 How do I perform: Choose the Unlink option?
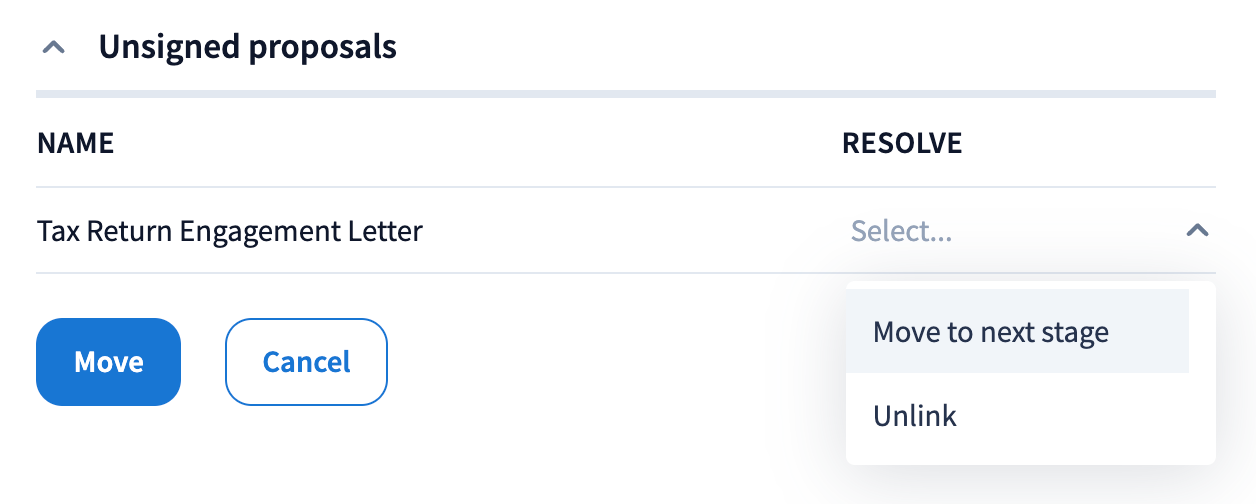click(915, 416)
